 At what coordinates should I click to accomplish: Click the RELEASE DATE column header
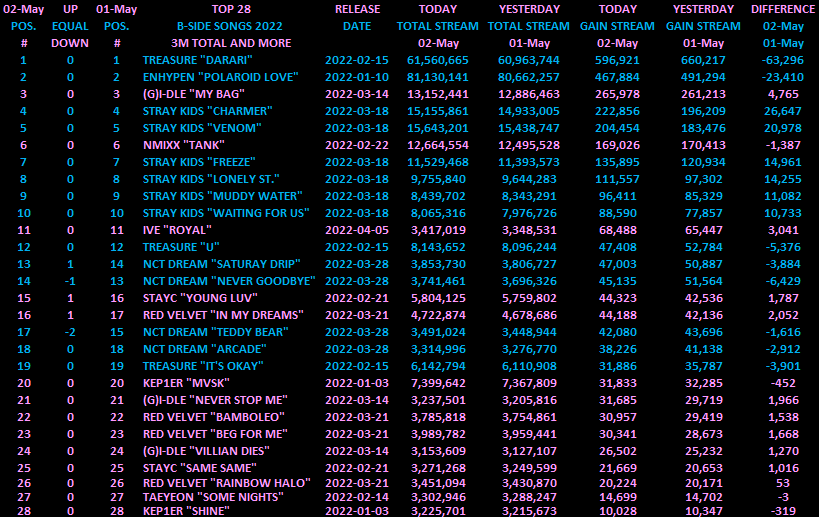click(357, 17)
